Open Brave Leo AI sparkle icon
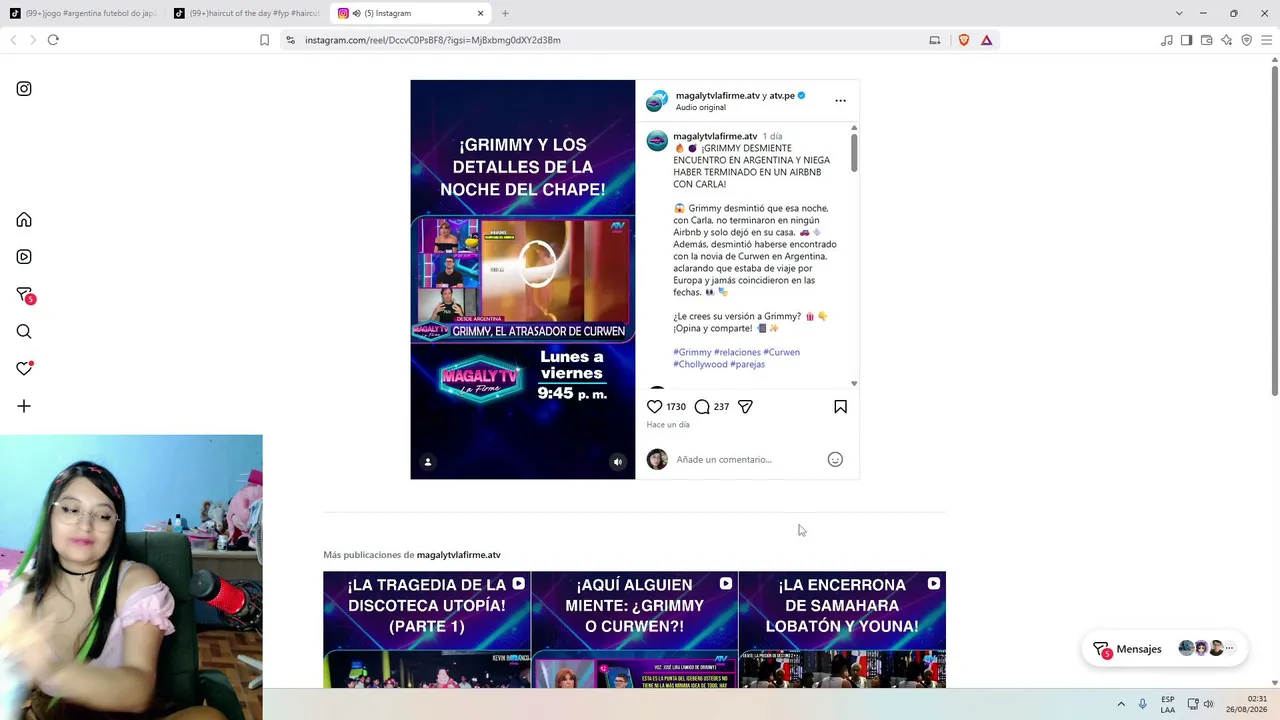This screenshot has width=1280, height=720. [1226, 40]
